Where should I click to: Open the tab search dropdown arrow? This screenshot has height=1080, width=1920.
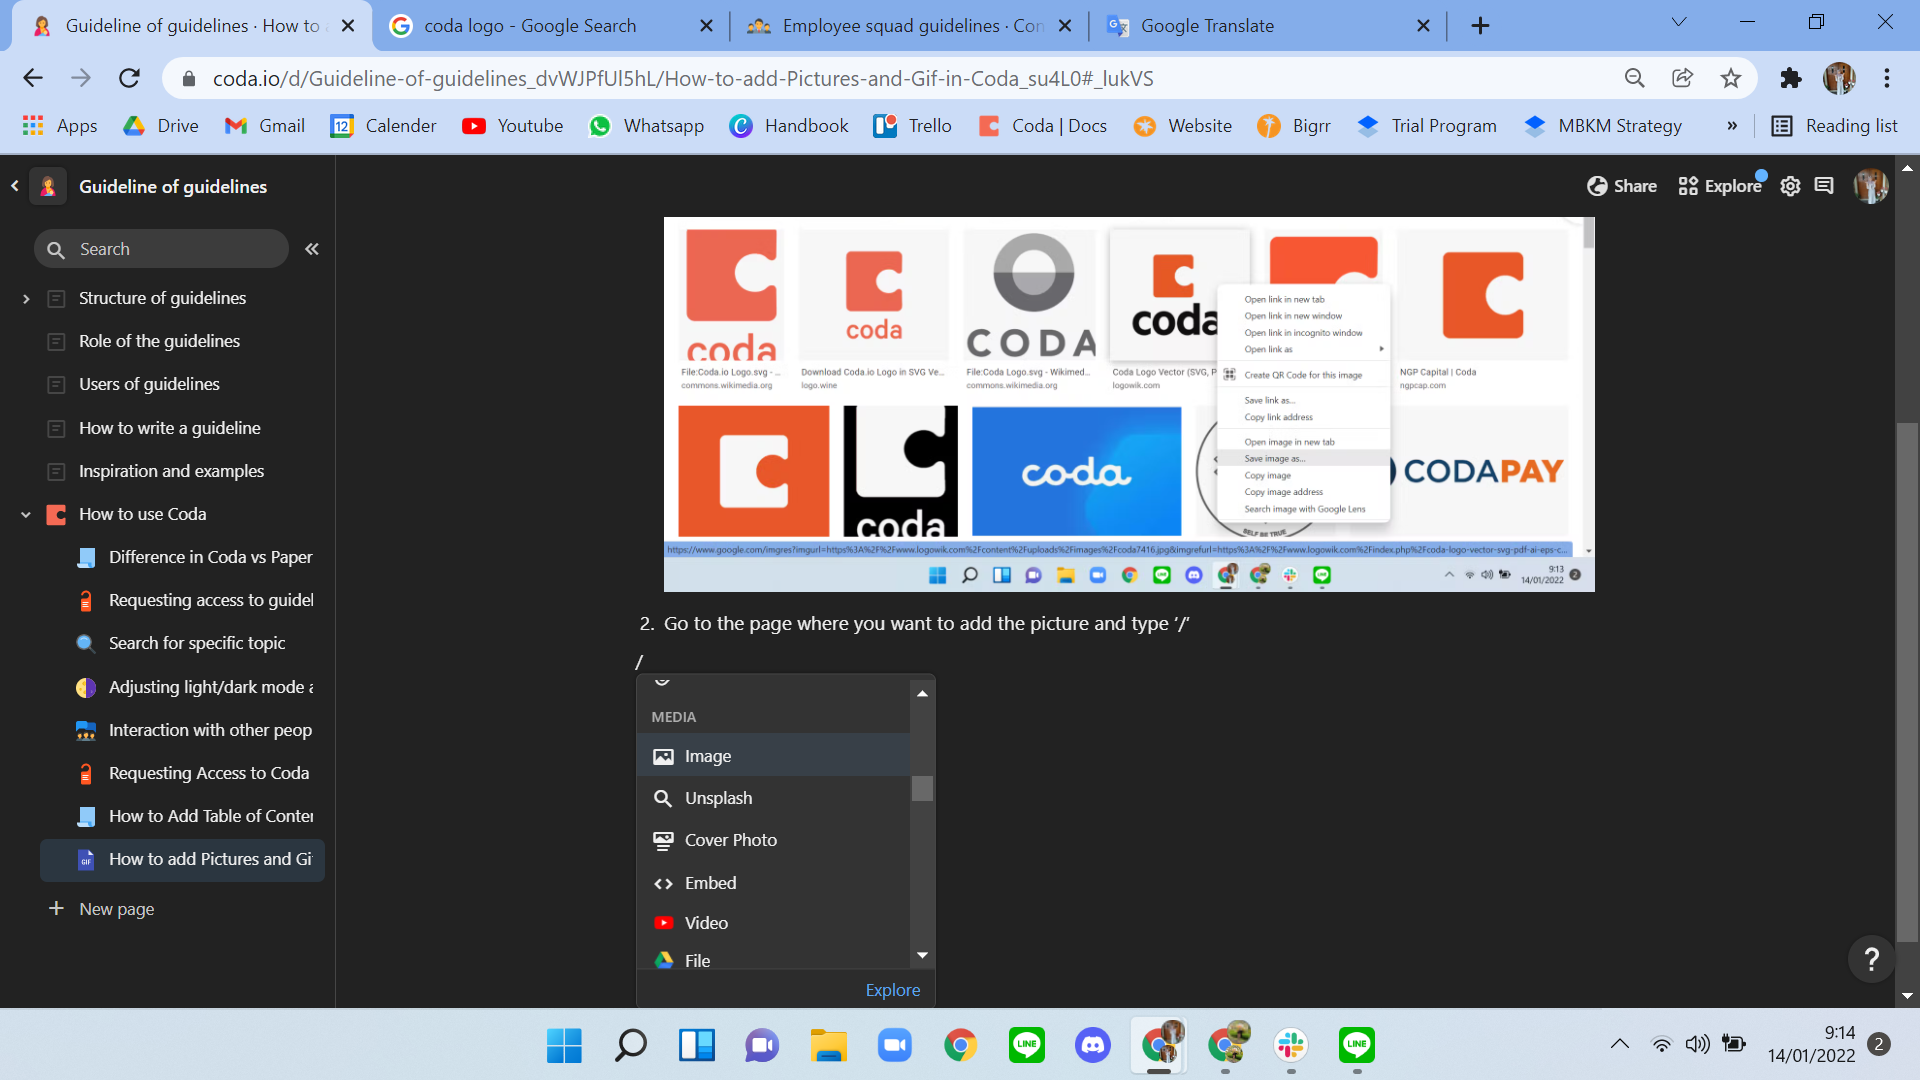pyautogui.click(x=1679, y=22)
